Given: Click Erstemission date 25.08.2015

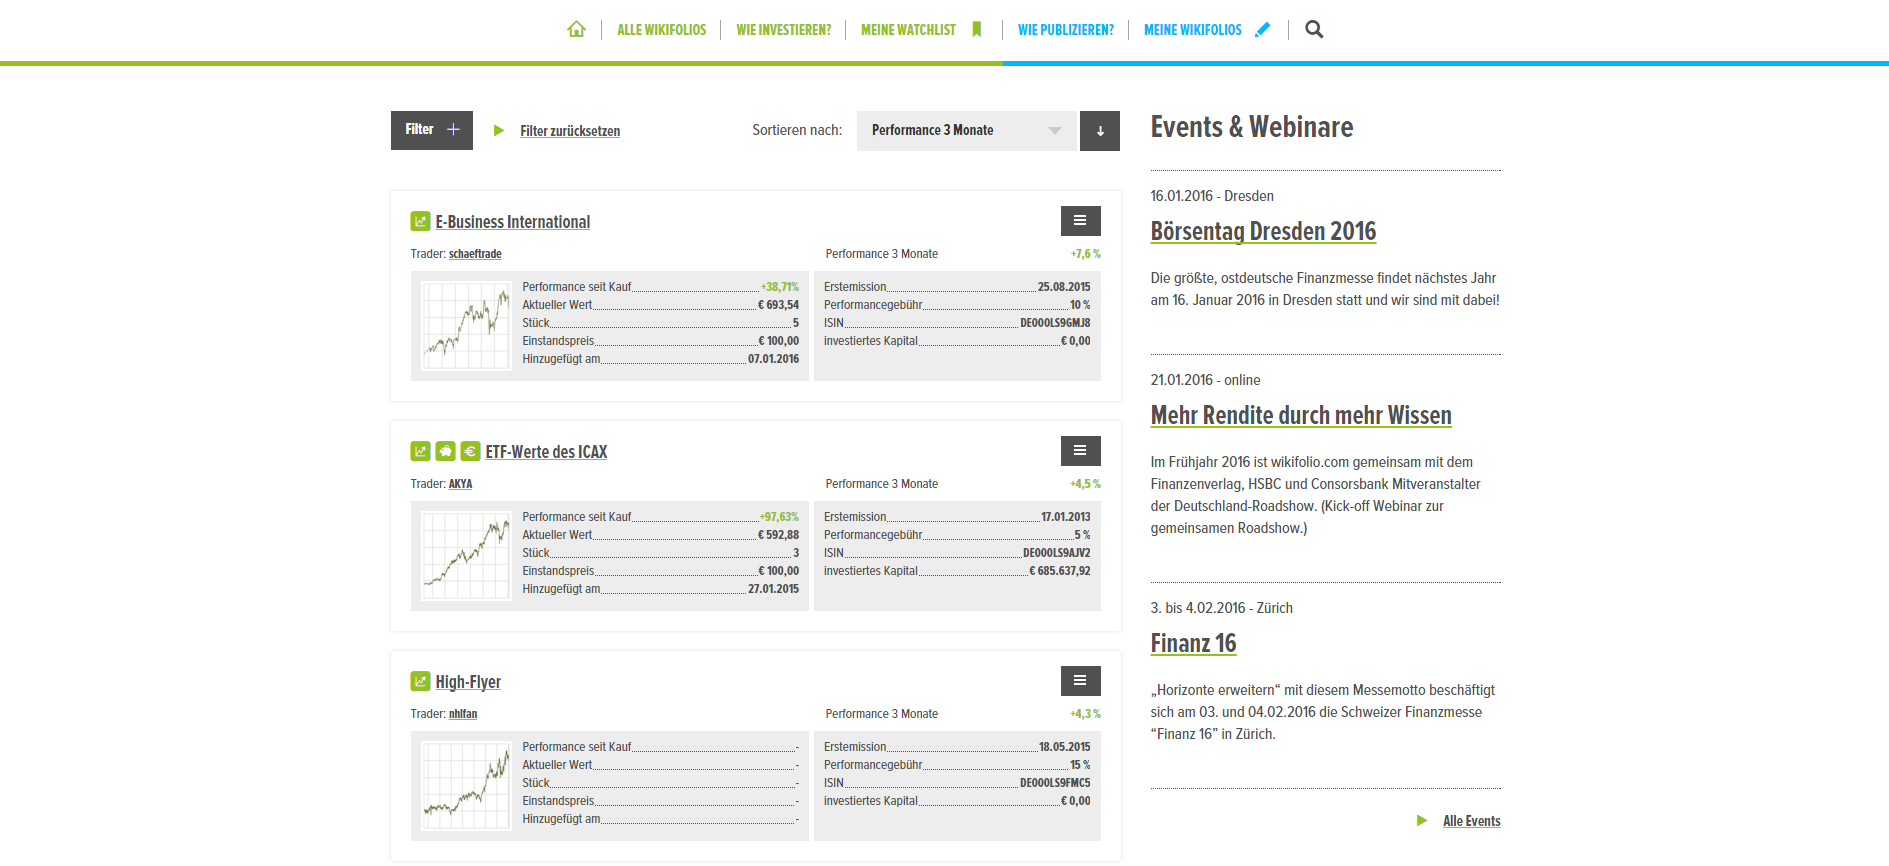Looking at the screenshot, I should point(1064,287).
